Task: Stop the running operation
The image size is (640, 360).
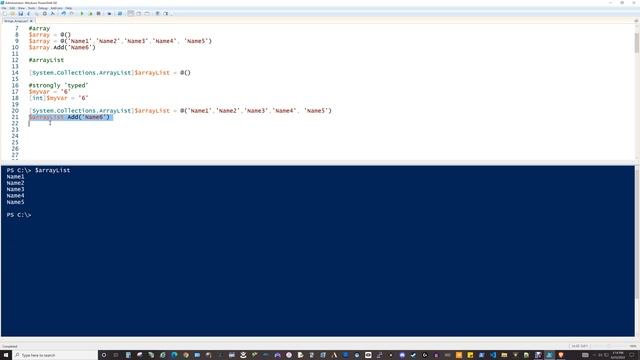Action: 98,13
